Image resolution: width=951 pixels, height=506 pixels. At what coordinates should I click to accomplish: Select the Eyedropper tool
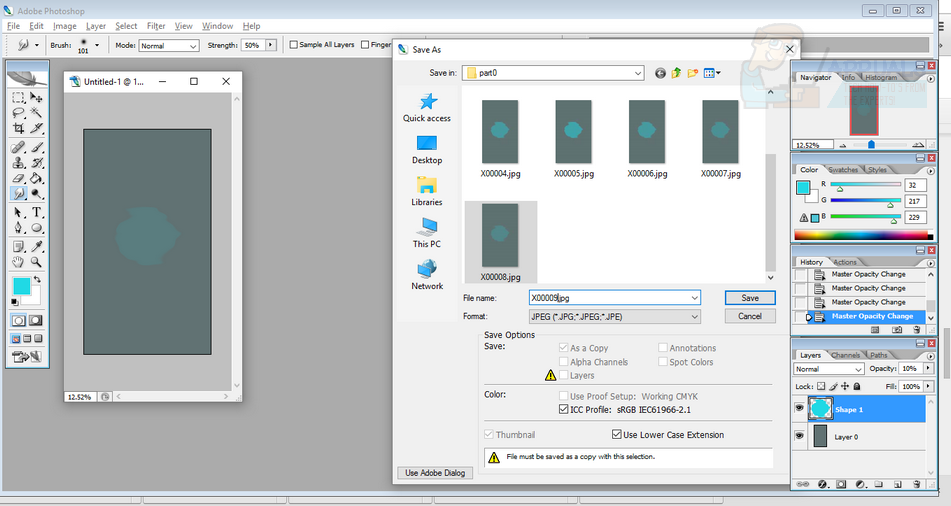point(36,246)
